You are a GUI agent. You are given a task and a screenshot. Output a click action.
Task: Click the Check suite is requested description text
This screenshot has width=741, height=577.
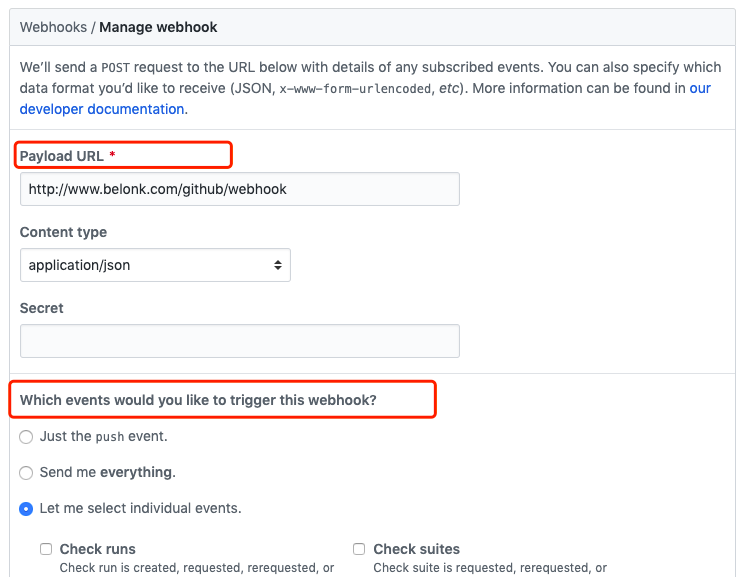pos(490,568)
